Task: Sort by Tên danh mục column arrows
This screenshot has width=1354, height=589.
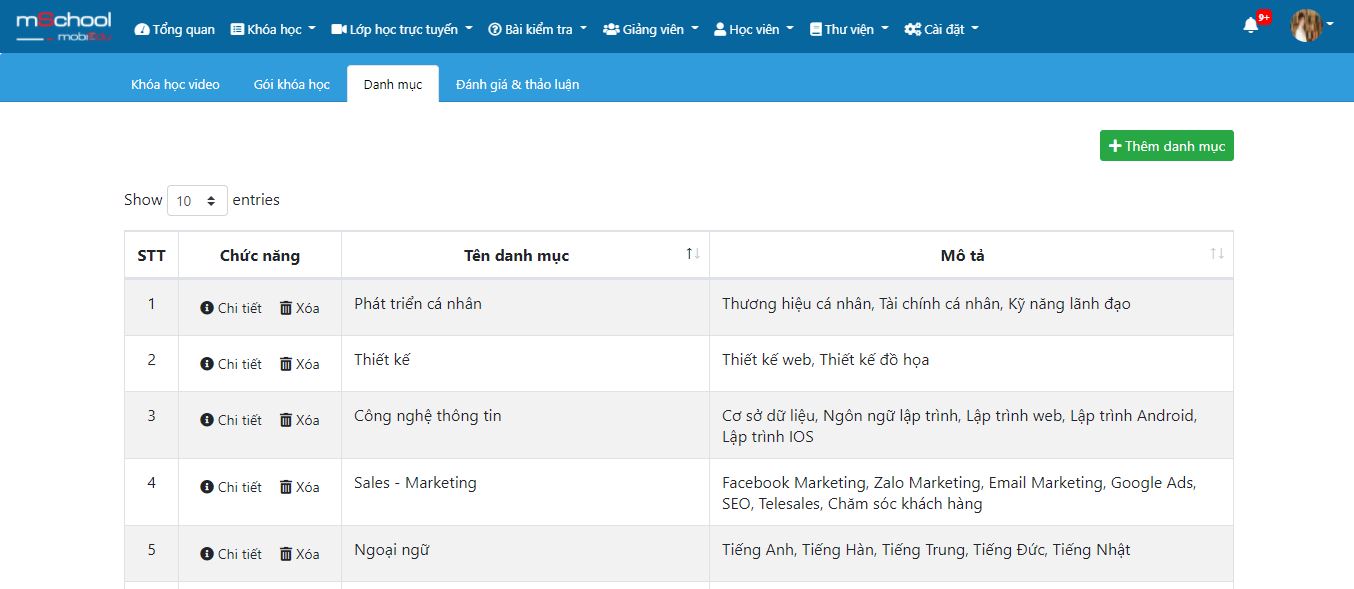Action: pos(693,254)
